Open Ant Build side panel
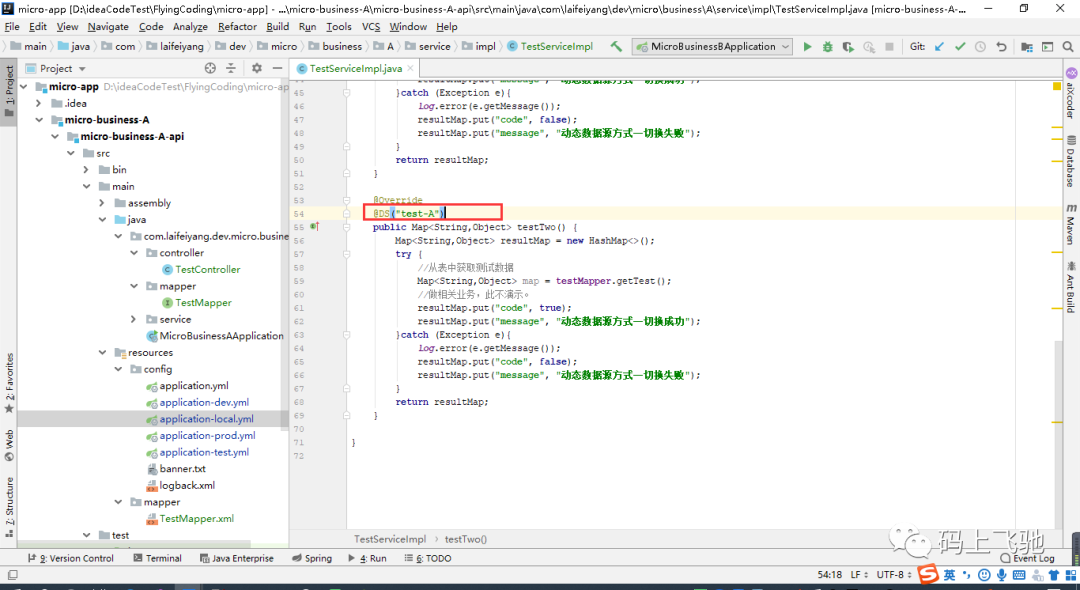Viewport: 1080px width, 590px height. click(1071, 286)
